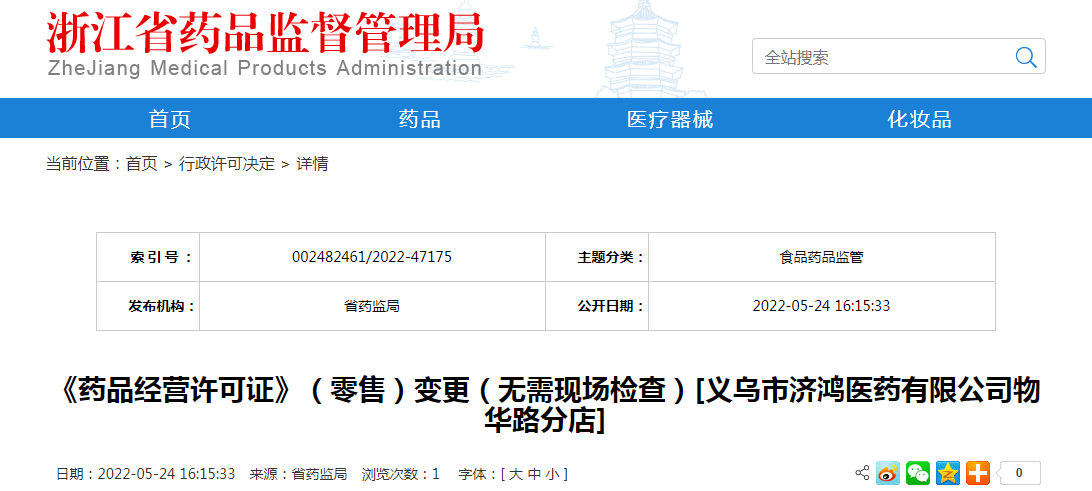Select the 2022-05-24 16:15:33 publish date cell
Viewport: 1092px width, 491px height.
[x=821, y=306]
